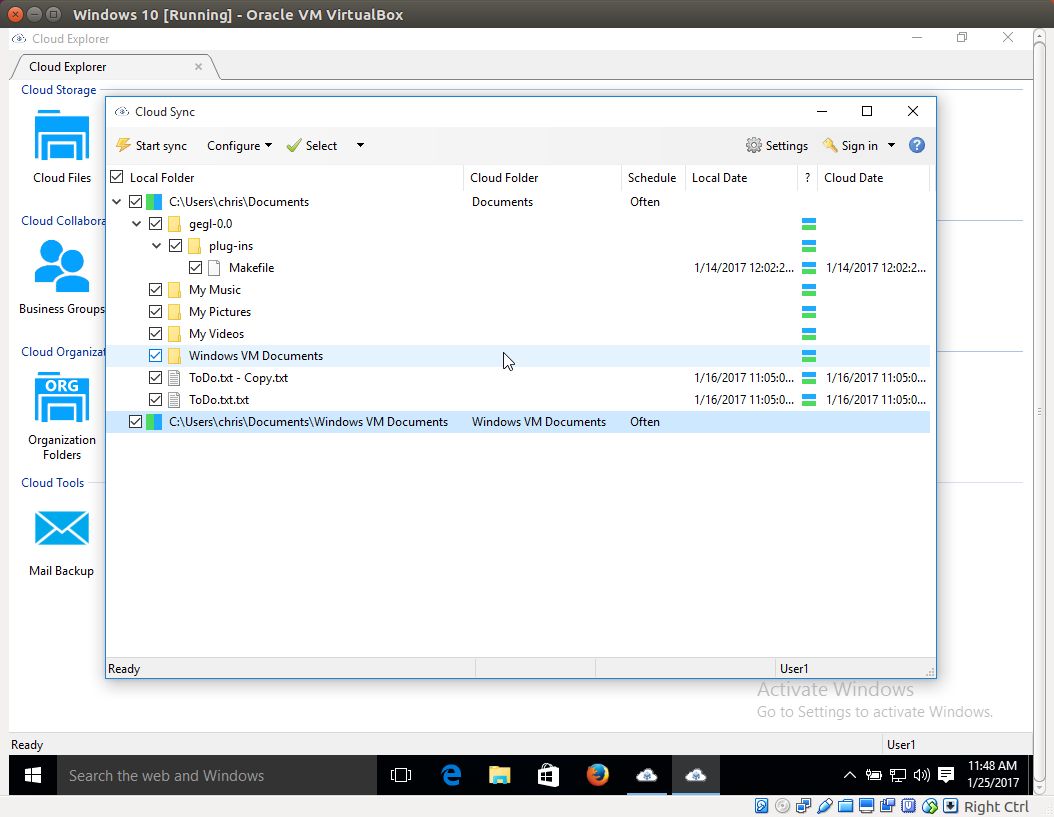Click Settings gear in Cloud Sync toolbar
Screen dimensions: 1054x817
coord(776,145)
